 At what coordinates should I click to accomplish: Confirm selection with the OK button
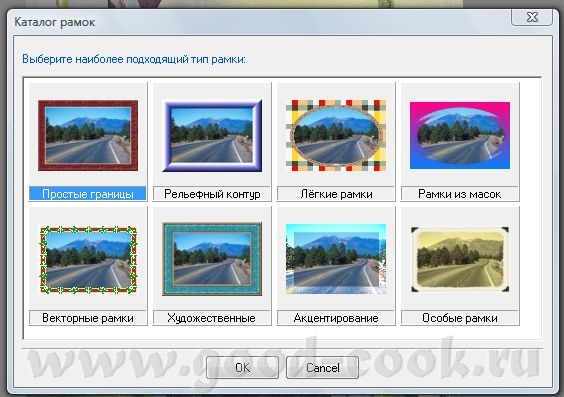click(x=242, y=368)
